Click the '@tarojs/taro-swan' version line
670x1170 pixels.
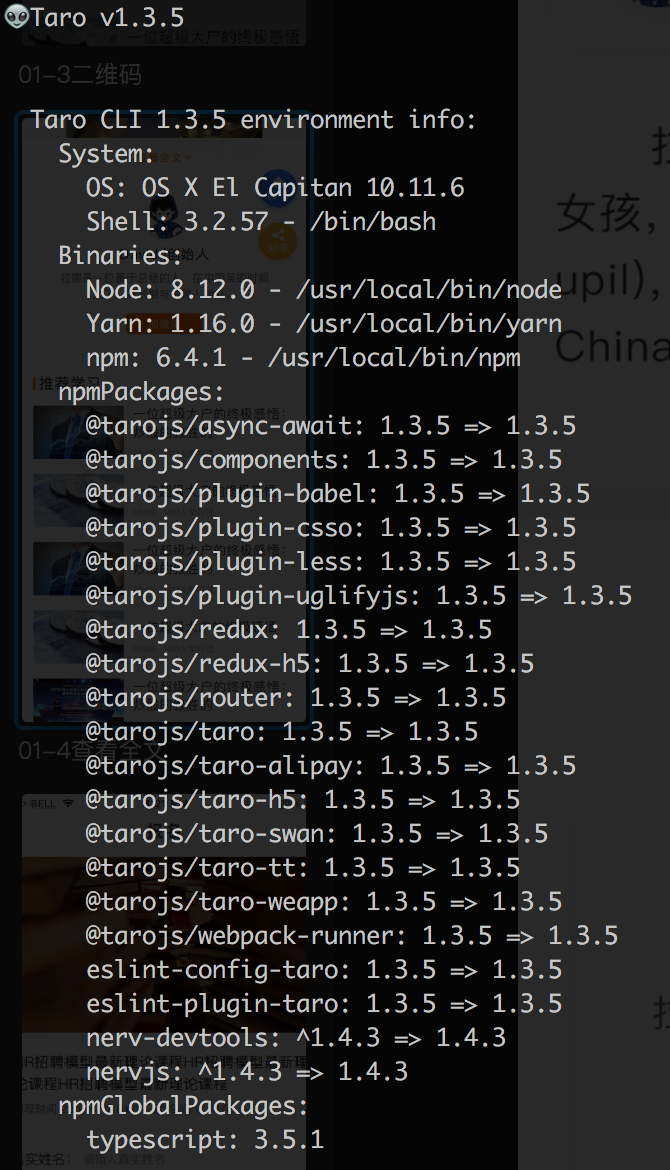click(317, 833)
